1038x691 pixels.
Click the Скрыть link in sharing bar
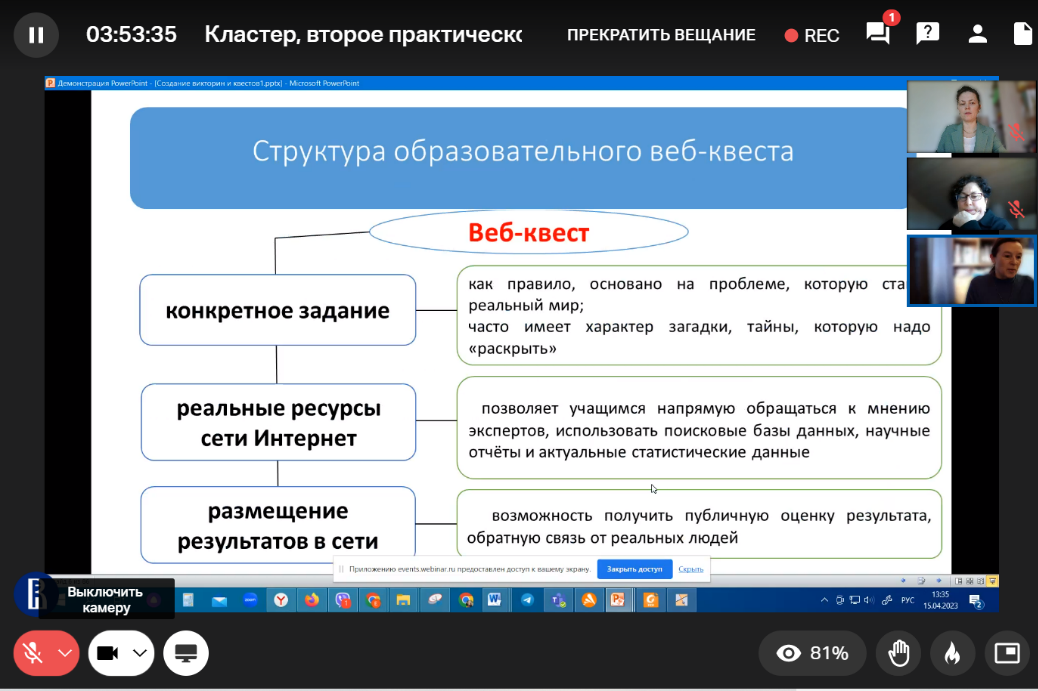690,569
